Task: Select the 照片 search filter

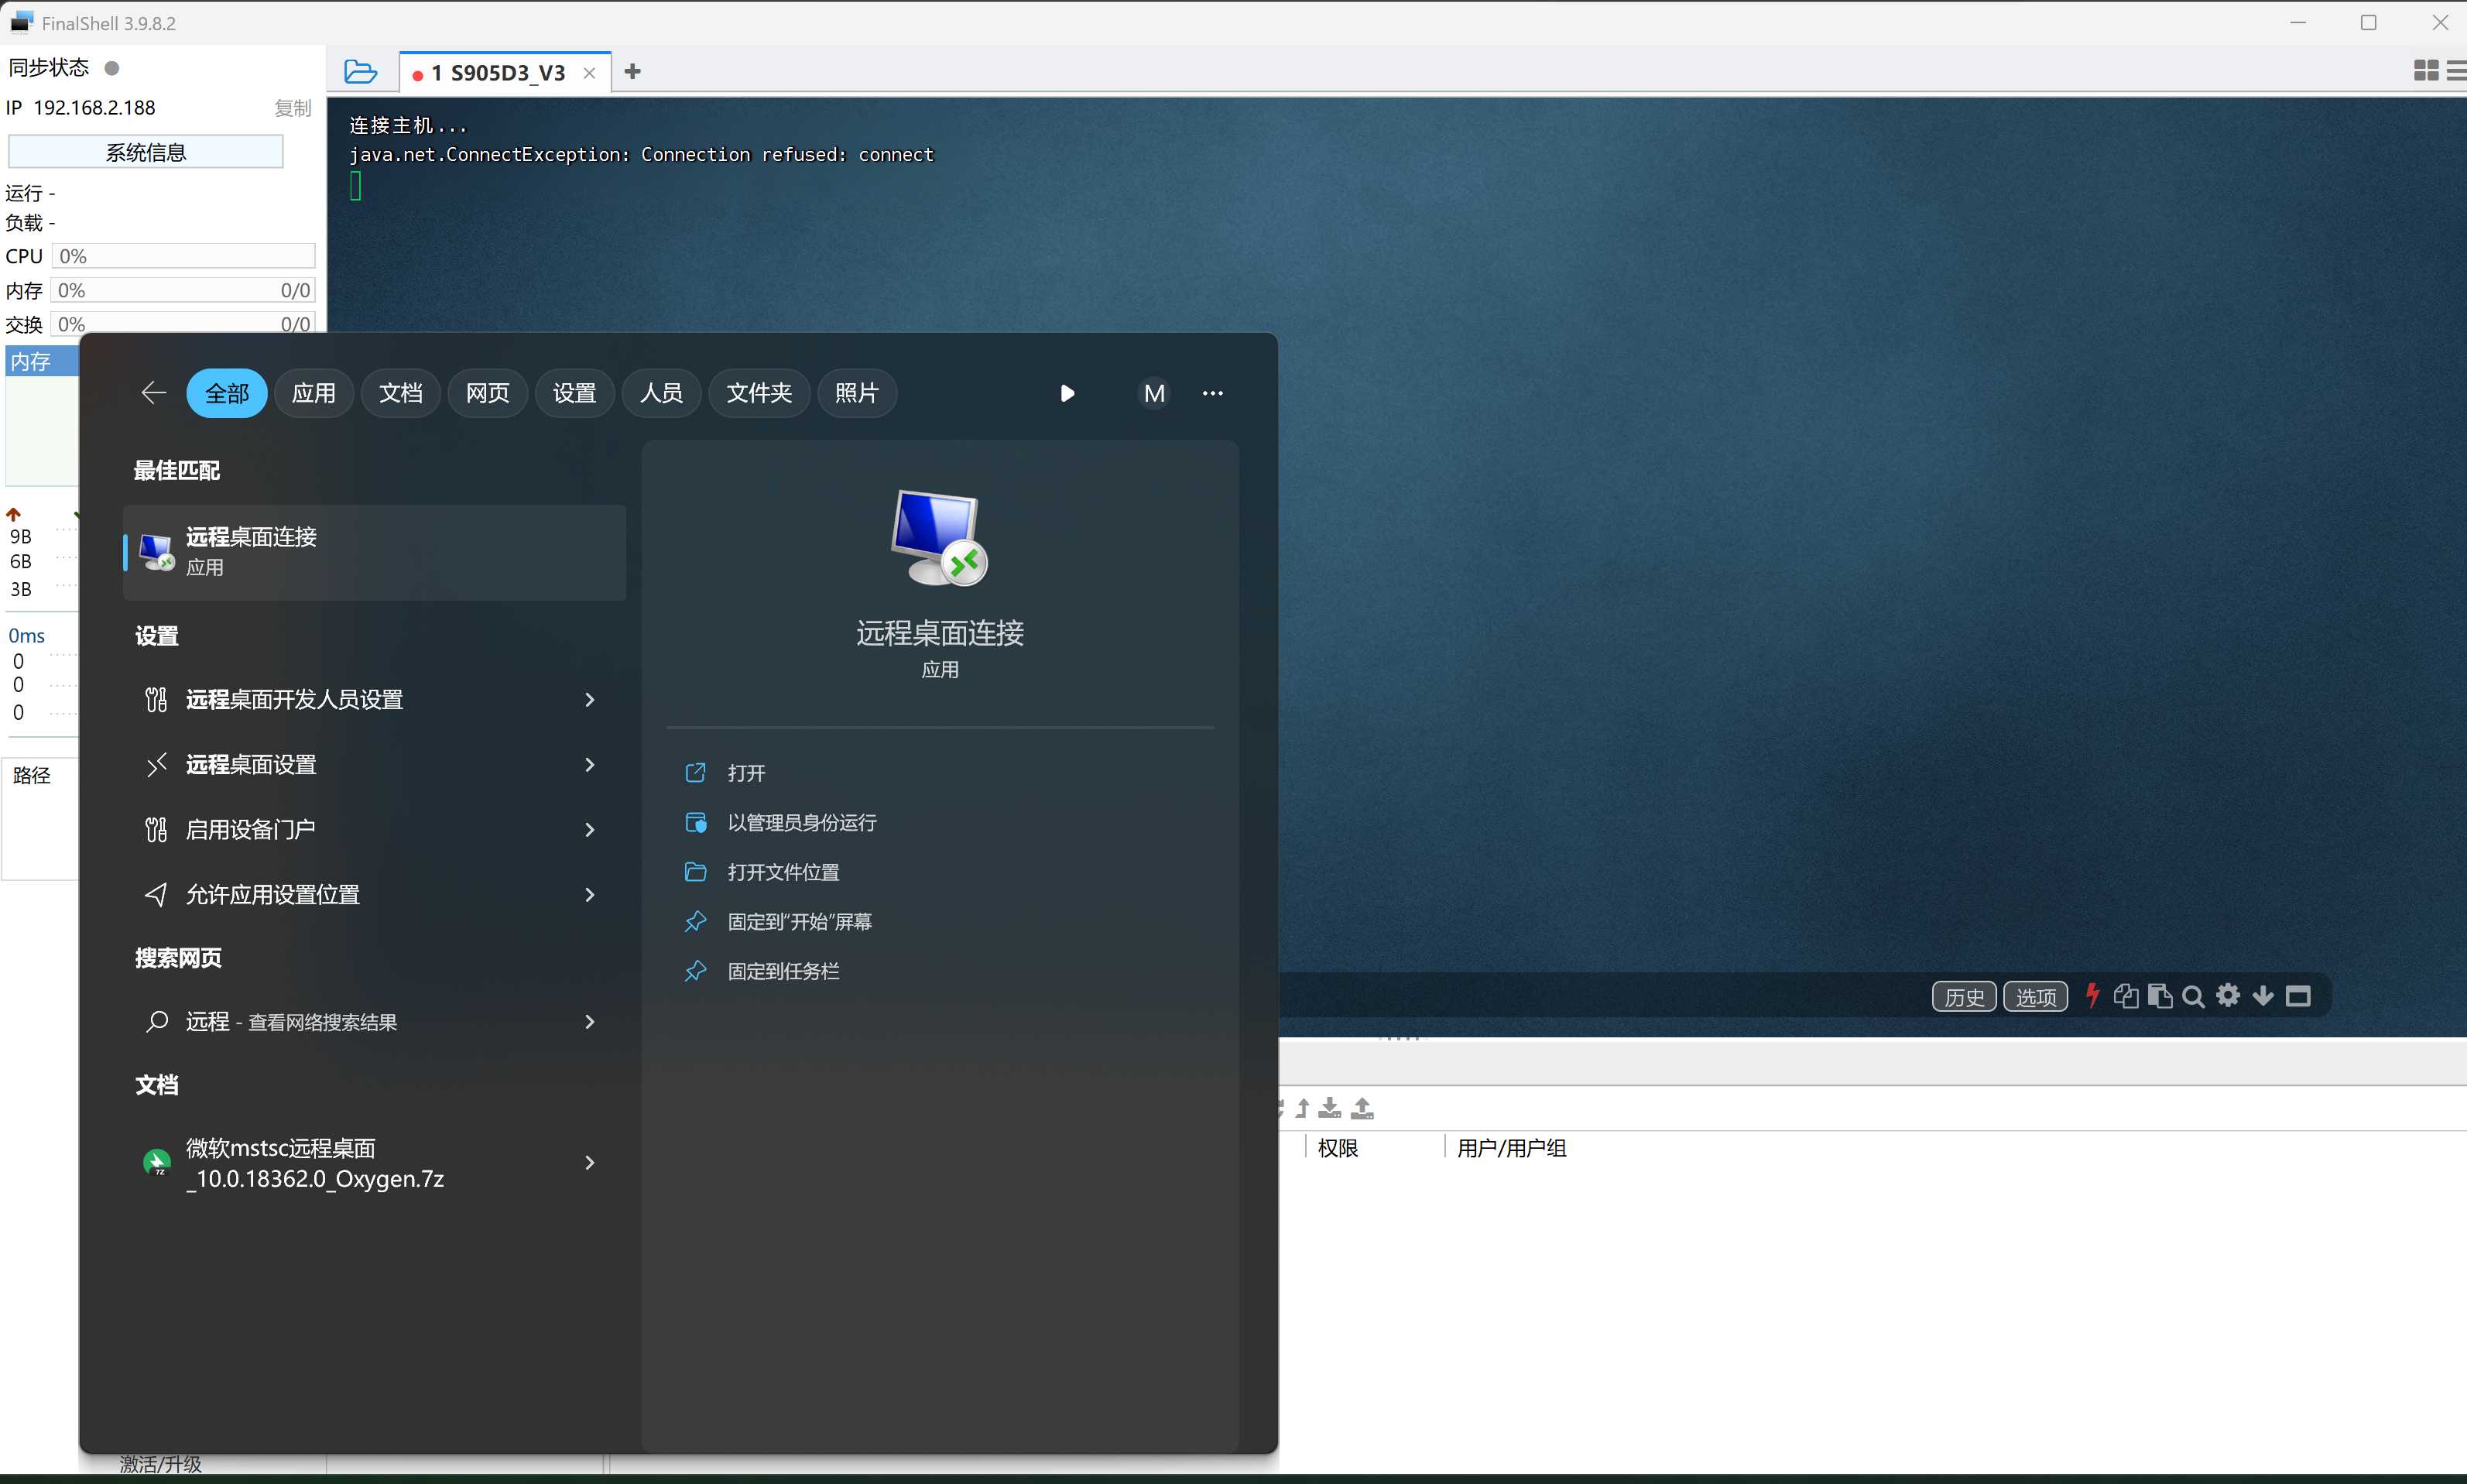Action: pyautogui.click(x=857, y=393)
